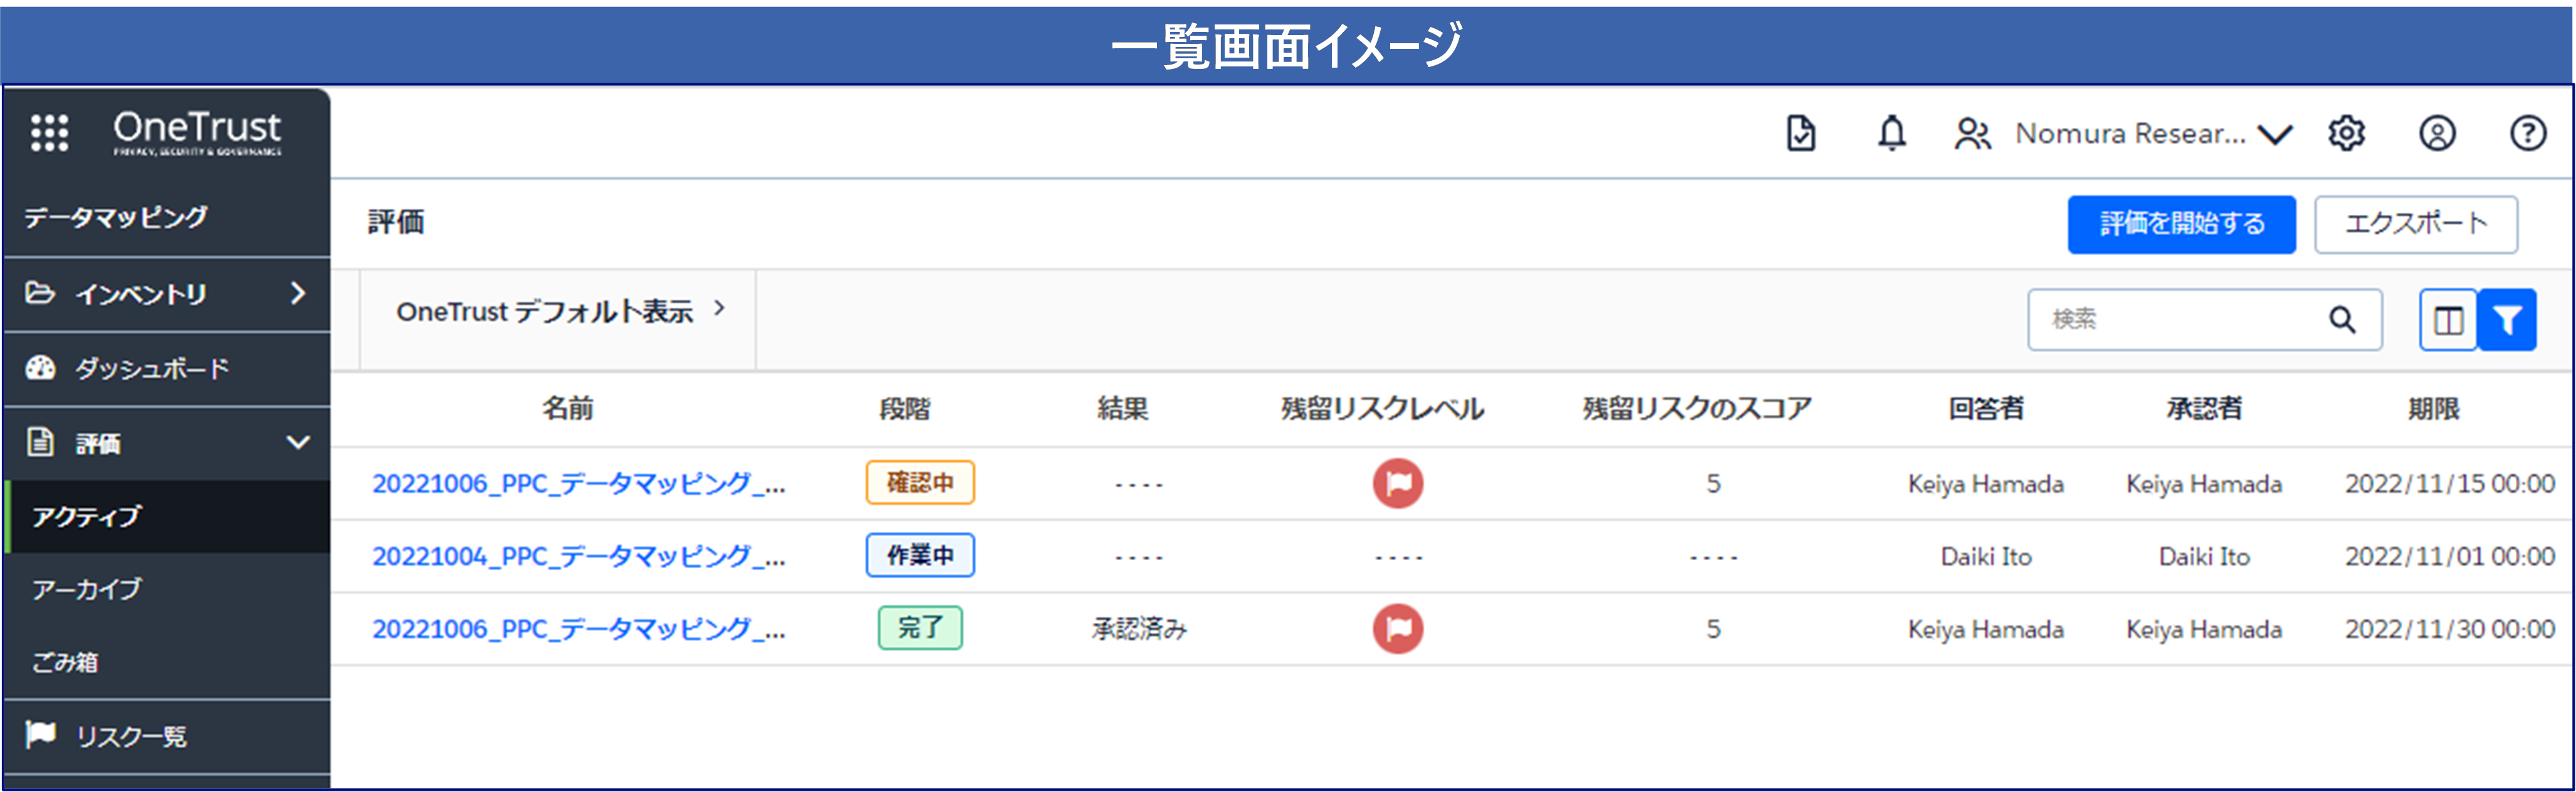The image size is (2576, 792).
Task: Toggle the blue filter funnel button
Action: click(2507, 320)
